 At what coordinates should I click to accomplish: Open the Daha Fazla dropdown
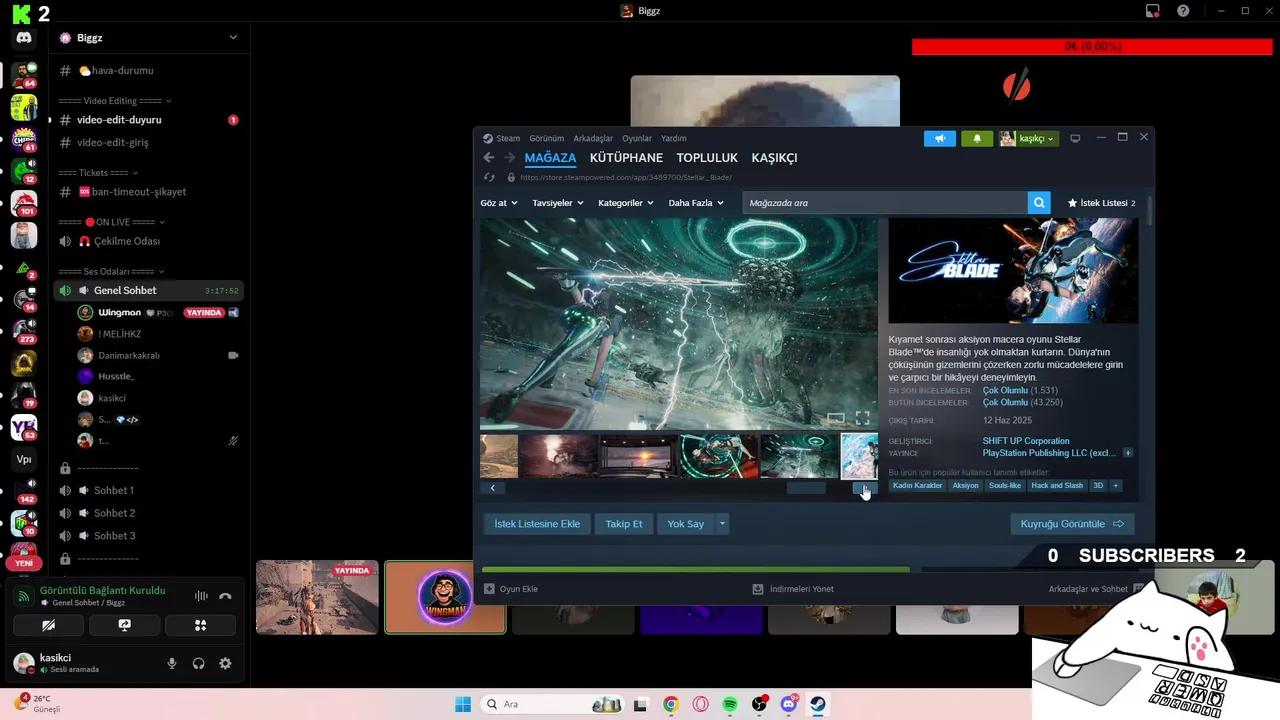(696, 203)
